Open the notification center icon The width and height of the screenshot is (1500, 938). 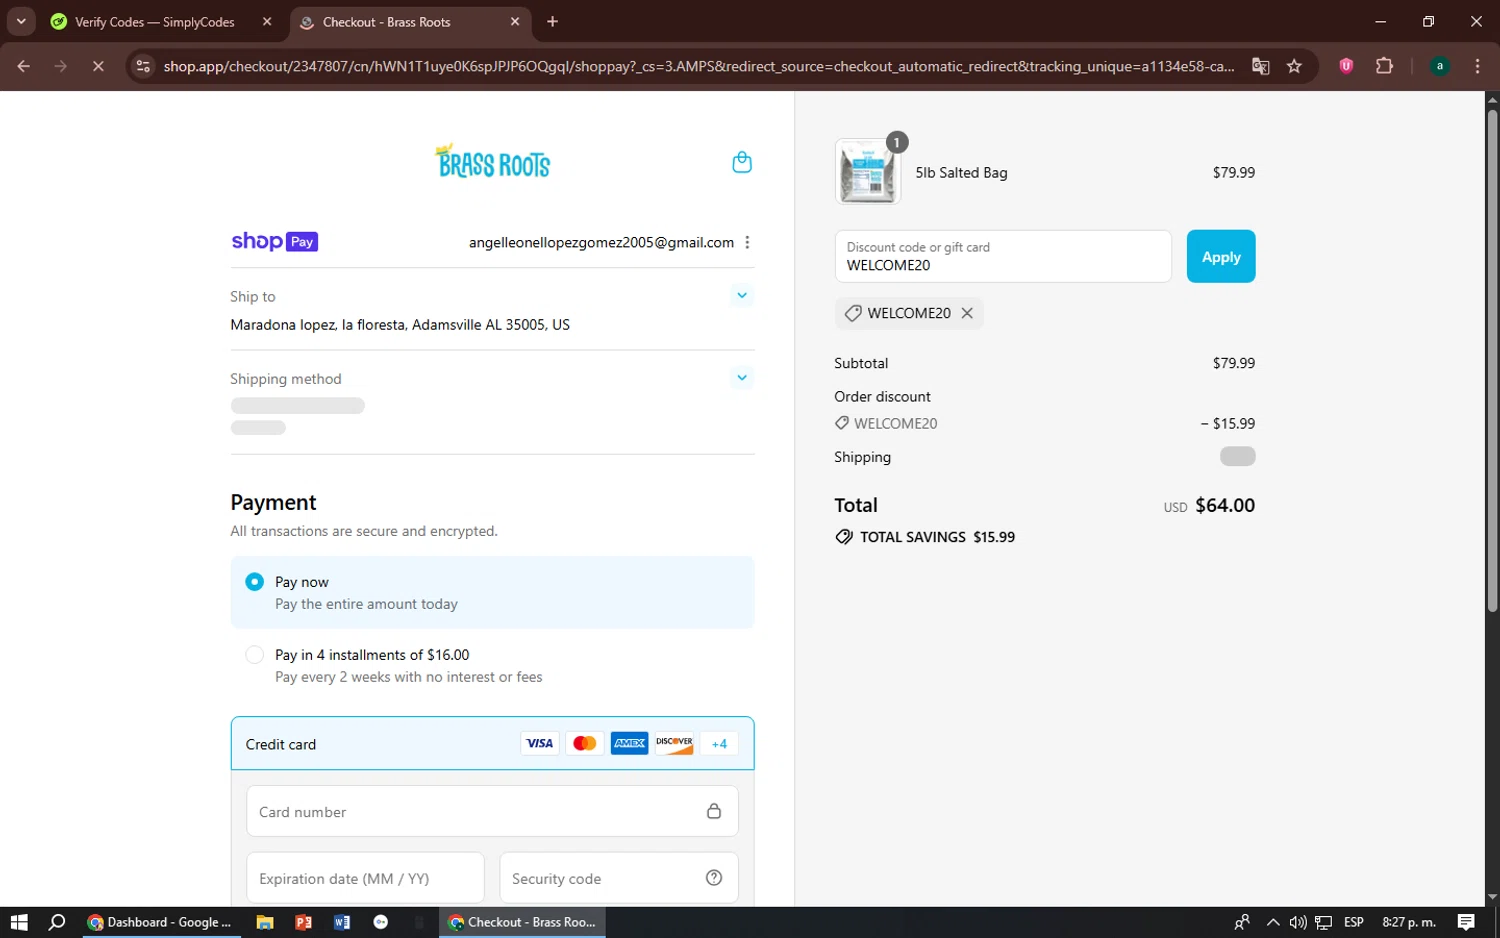(1466, 922)
